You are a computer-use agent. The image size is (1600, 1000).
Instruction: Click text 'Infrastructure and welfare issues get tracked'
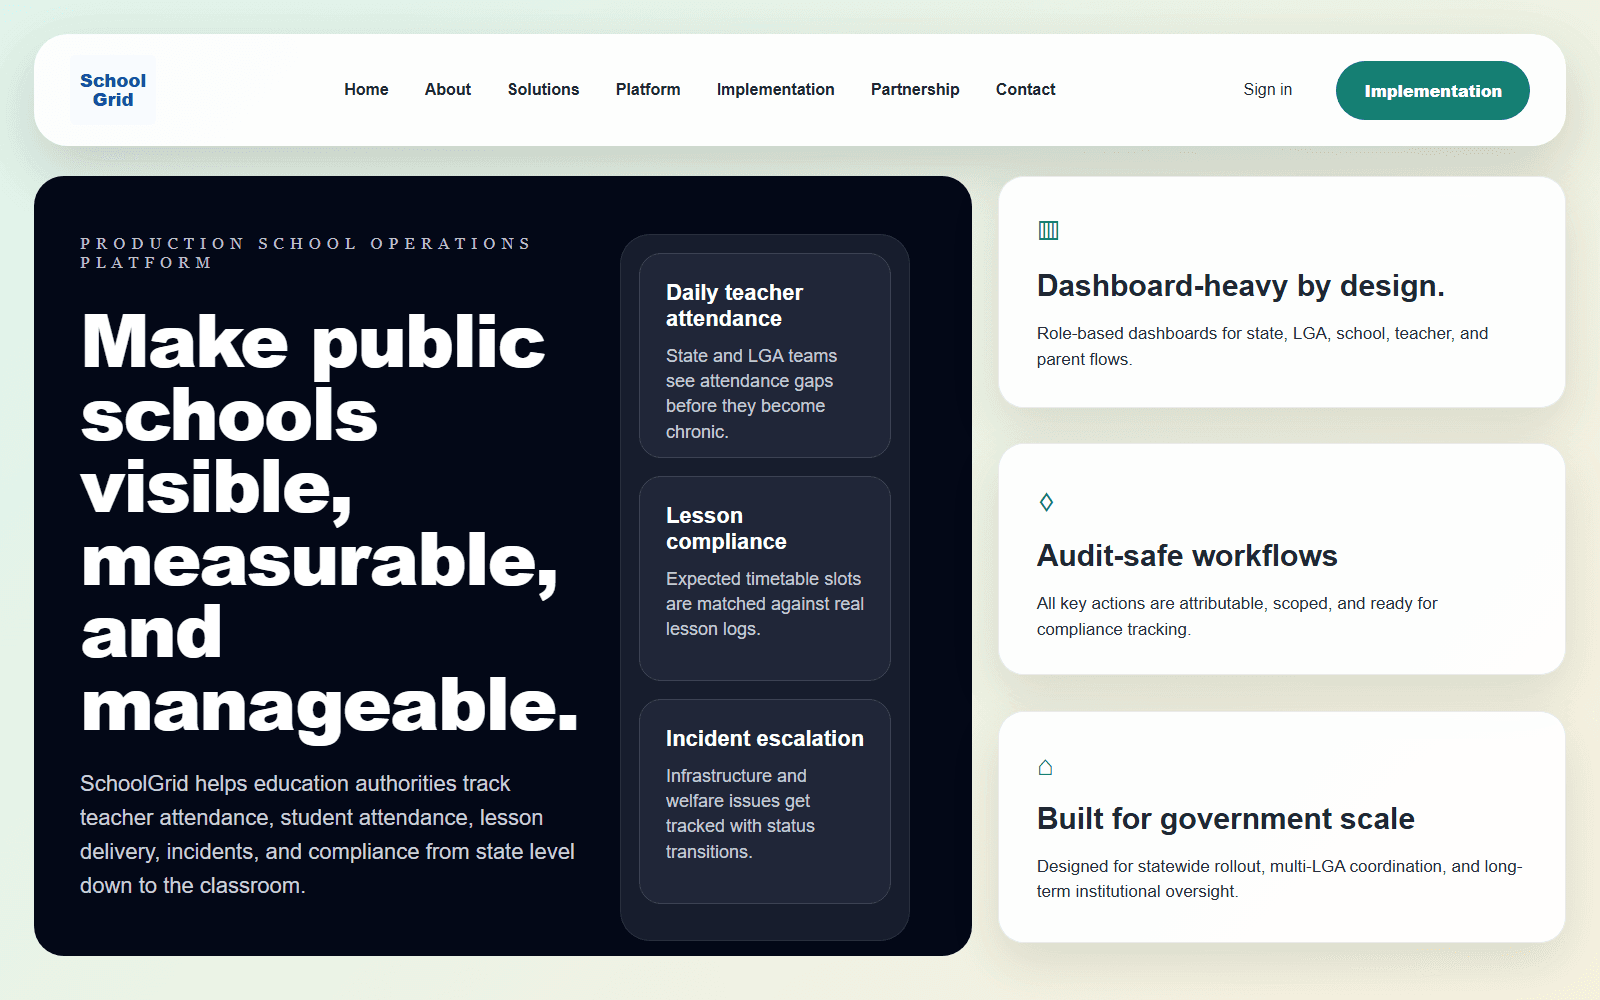(740, 813)
